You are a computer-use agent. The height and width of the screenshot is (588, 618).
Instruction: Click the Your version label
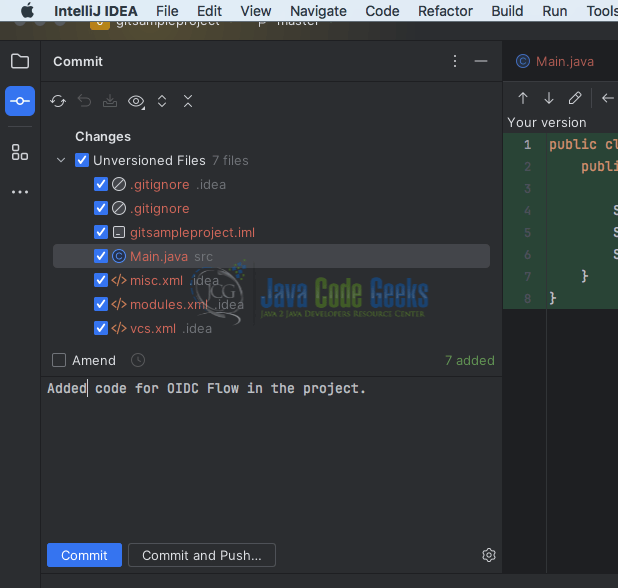(x=547, y=123)
